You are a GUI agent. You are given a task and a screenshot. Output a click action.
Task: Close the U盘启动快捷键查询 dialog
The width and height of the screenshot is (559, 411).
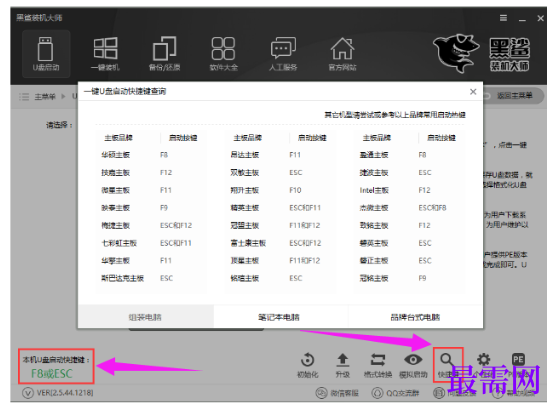click(473, 92)
